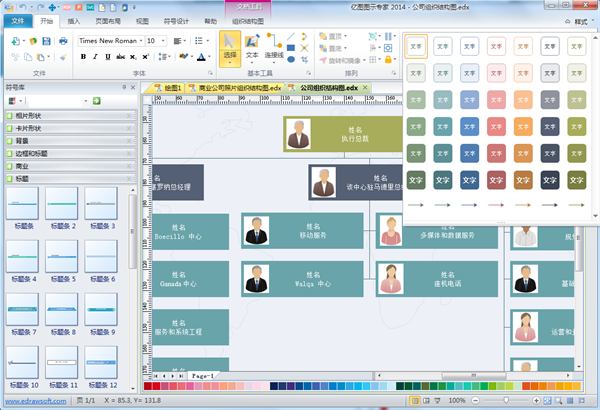This screenshot has height=410, width=600.
Task: Toggle Superscript formatting
Action: [x=145, y=57]
